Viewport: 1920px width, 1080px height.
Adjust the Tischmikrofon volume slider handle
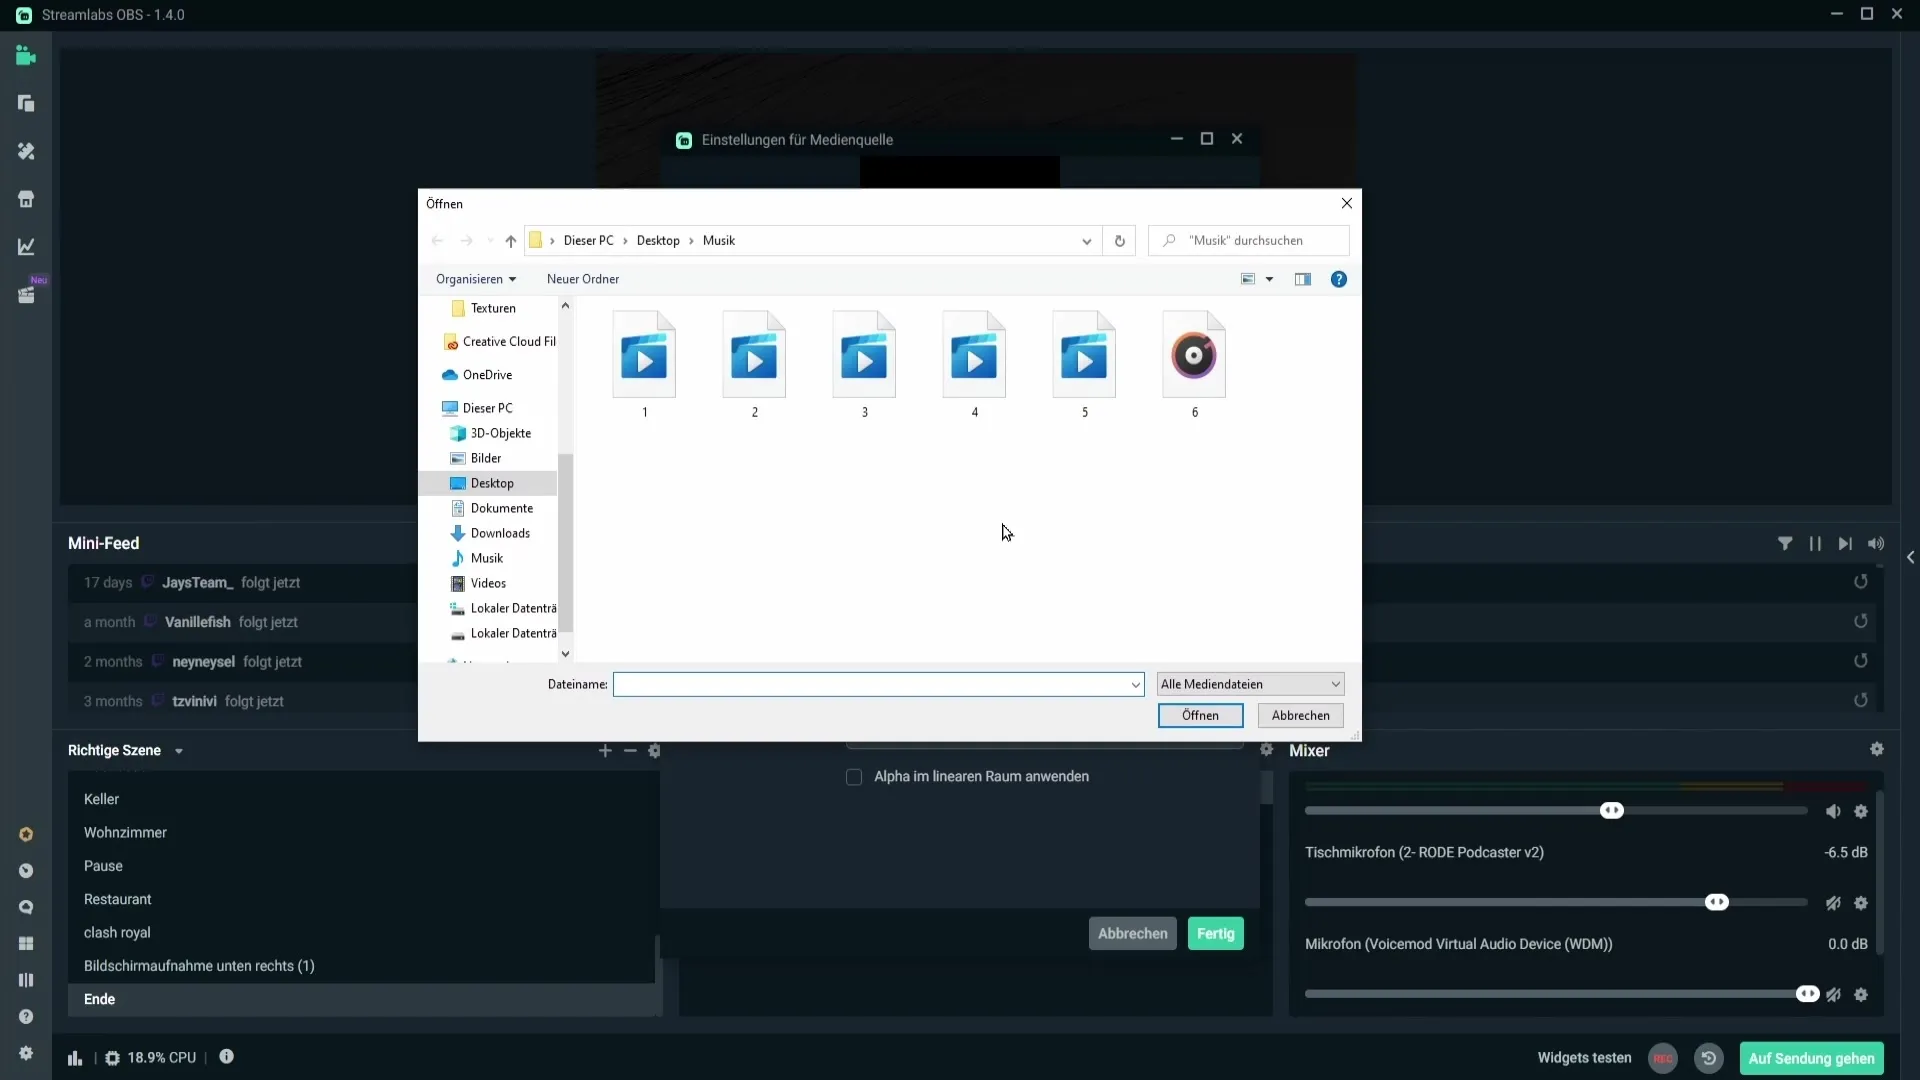click(x=1717, y=903)
